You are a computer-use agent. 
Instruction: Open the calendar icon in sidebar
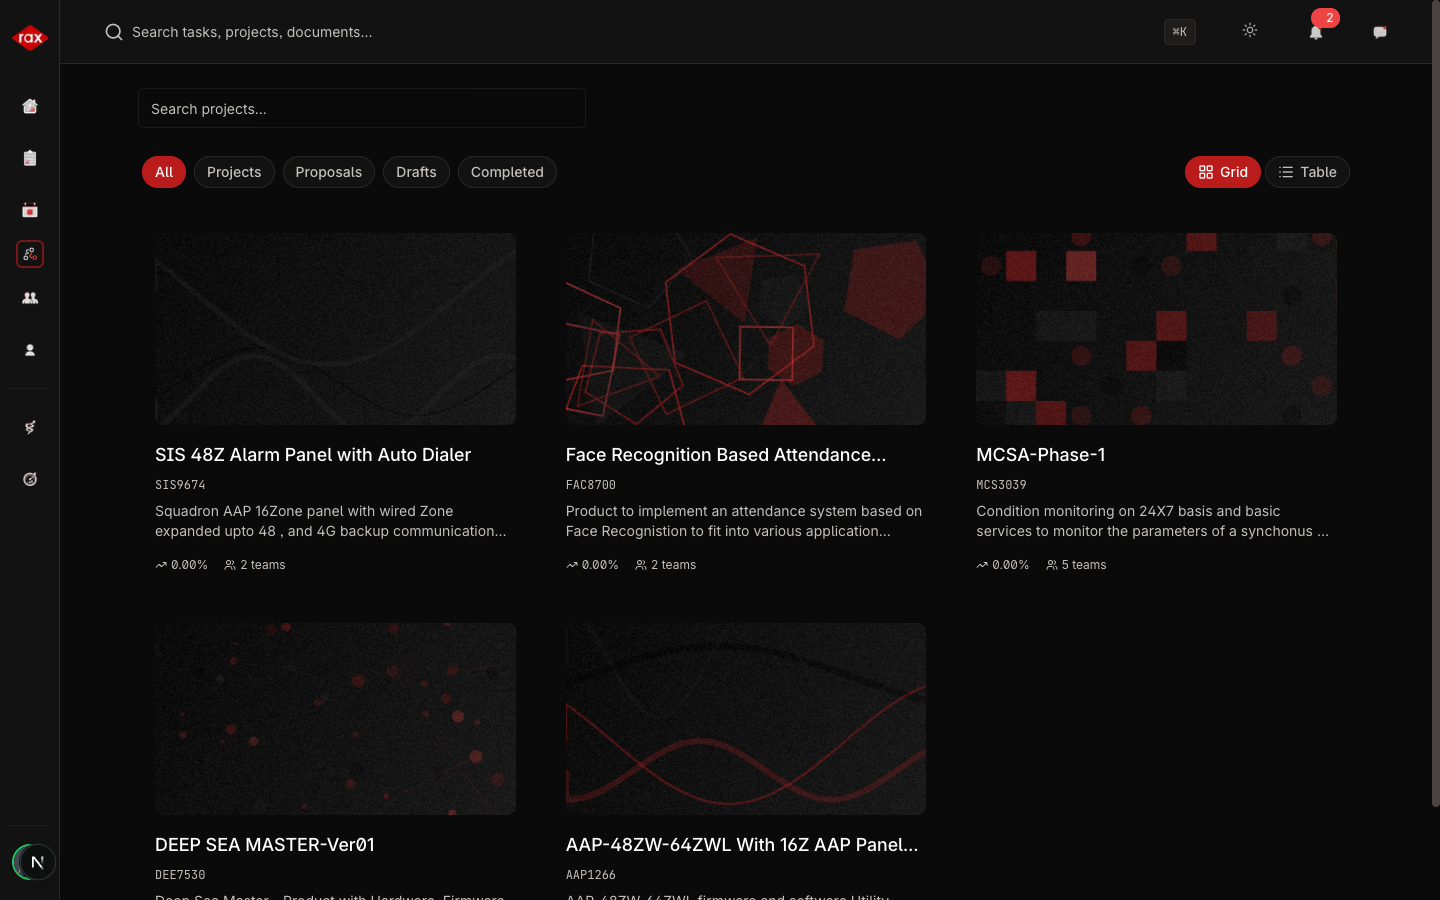pyautogui.click(x=30, y=210)
